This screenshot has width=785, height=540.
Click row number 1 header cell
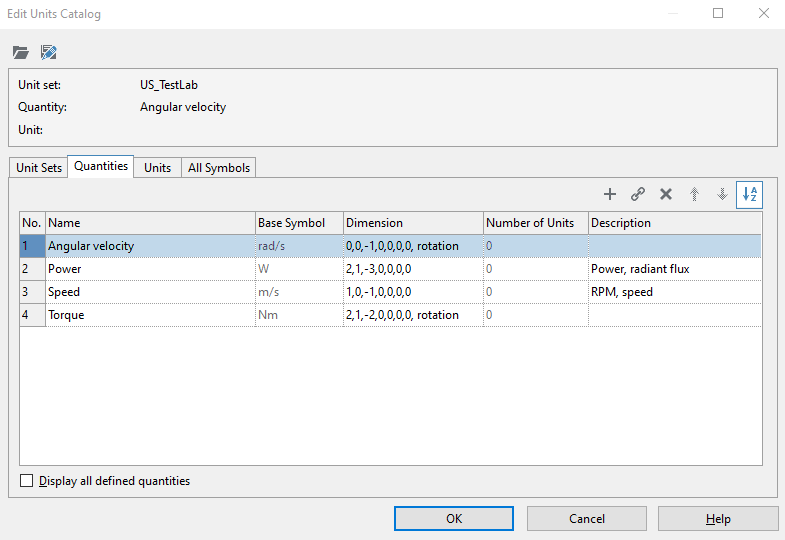coord(33,246)
